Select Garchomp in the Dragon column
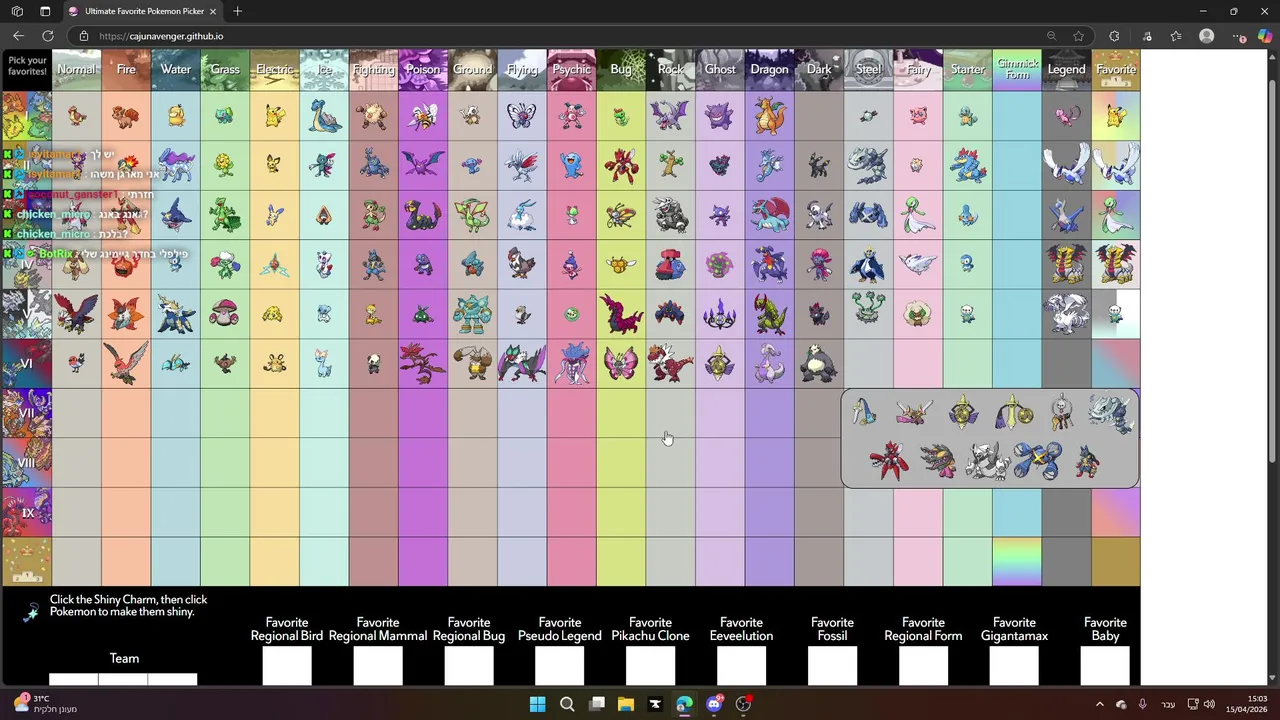 click(769, 264)
